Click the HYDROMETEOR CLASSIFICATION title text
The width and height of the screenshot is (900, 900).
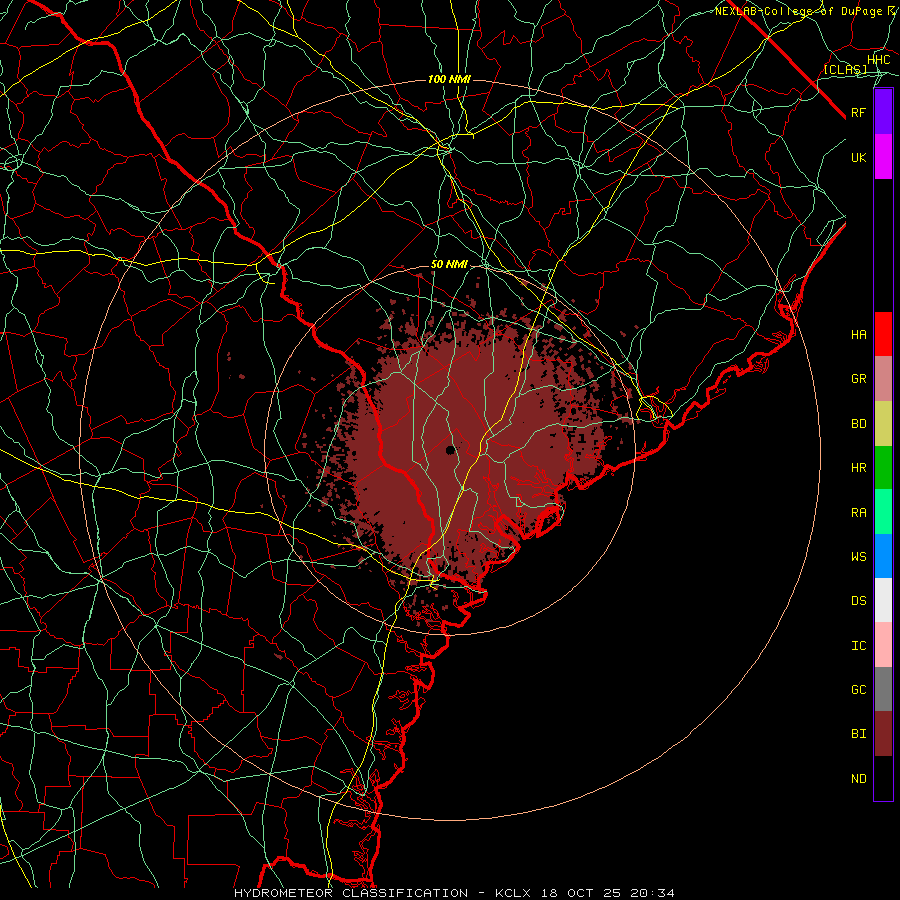(351, 893)
